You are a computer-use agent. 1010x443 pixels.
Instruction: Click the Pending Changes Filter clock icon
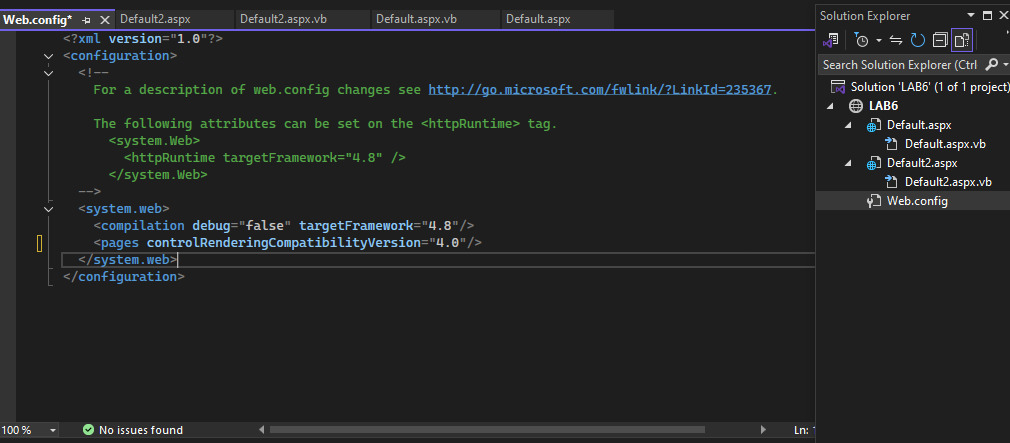coord(861,41)
